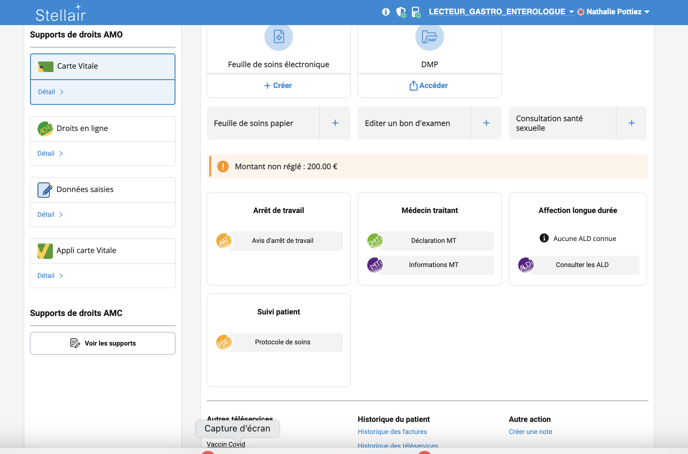The image size is (688, 454).
Task: Click Créer une note link
Action: coord(530,432)
